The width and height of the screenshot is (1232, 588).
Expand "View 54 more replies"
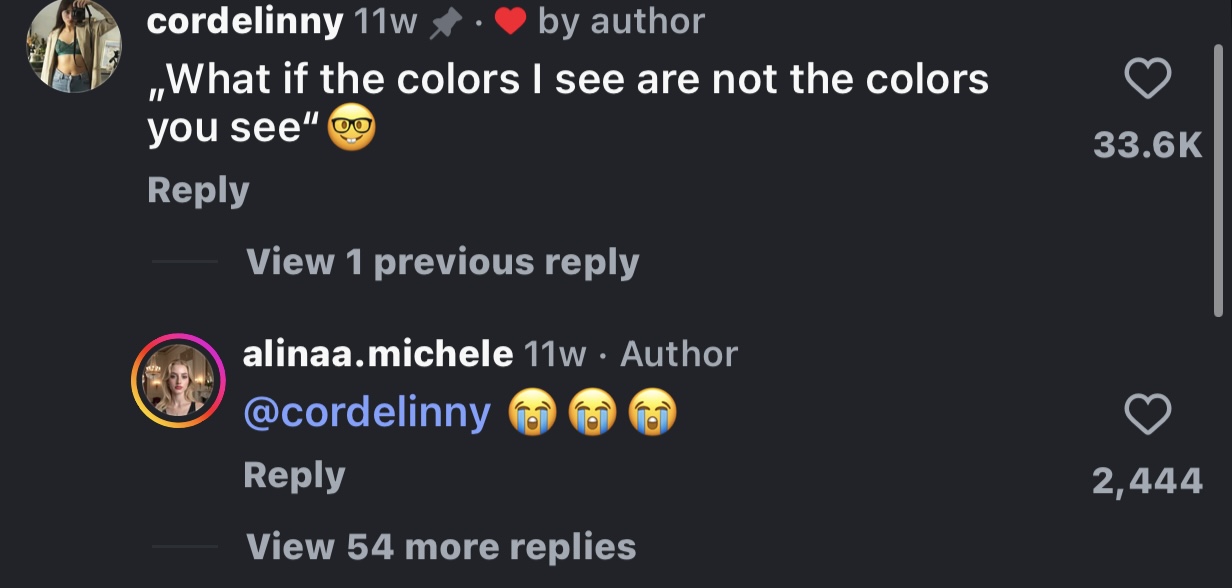tap(441, 546)
